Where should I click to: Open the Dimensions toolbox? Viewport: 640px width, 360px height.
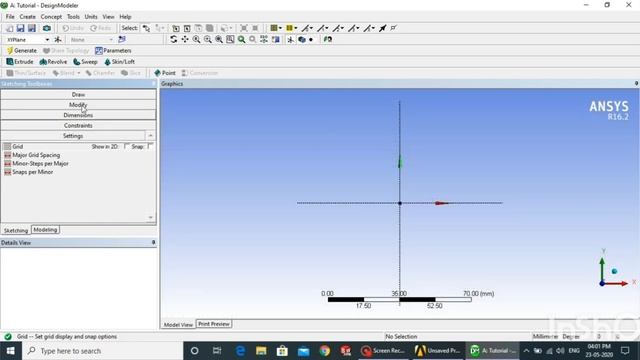(78, 115)
